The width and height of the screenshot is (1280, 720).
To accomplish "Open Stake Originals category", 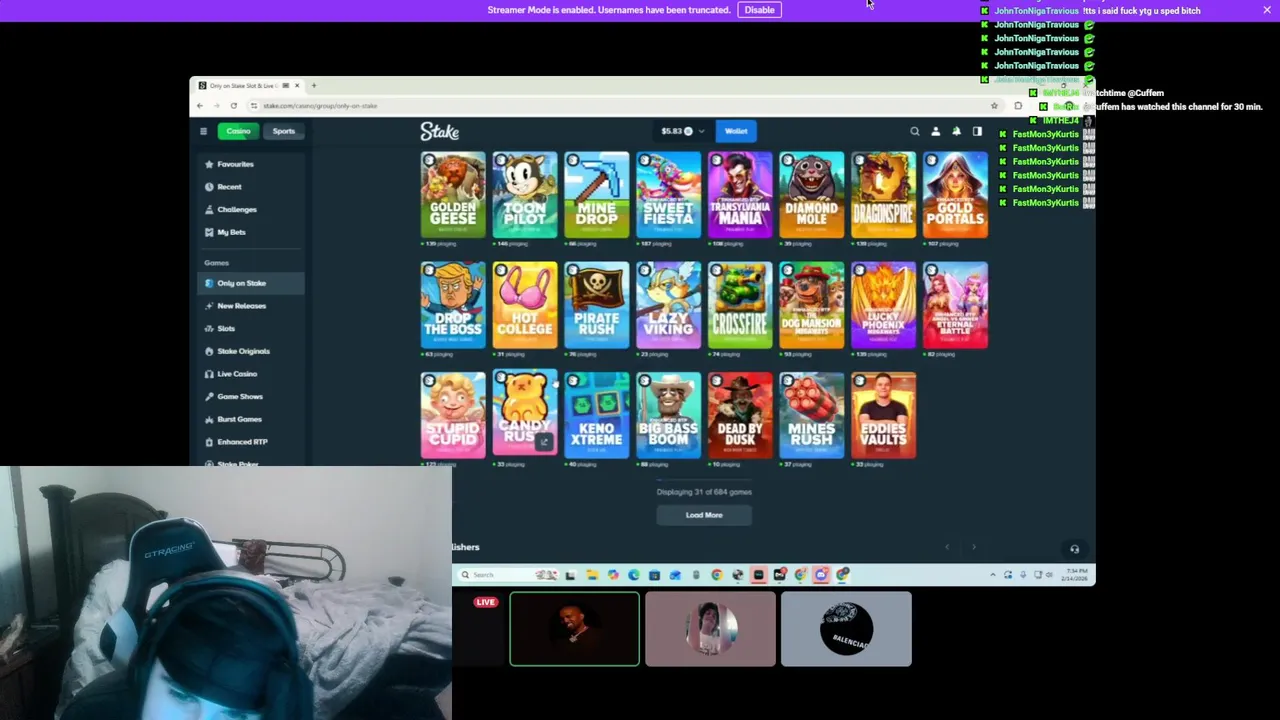I will (251, 351).
